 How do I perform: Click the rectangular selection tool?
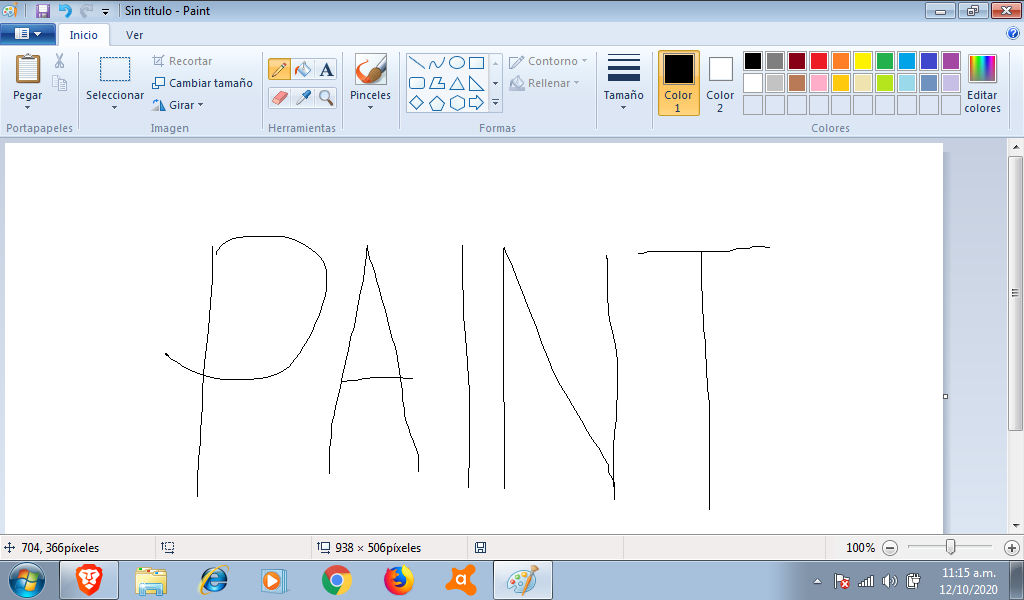click(x=115, y=69)
